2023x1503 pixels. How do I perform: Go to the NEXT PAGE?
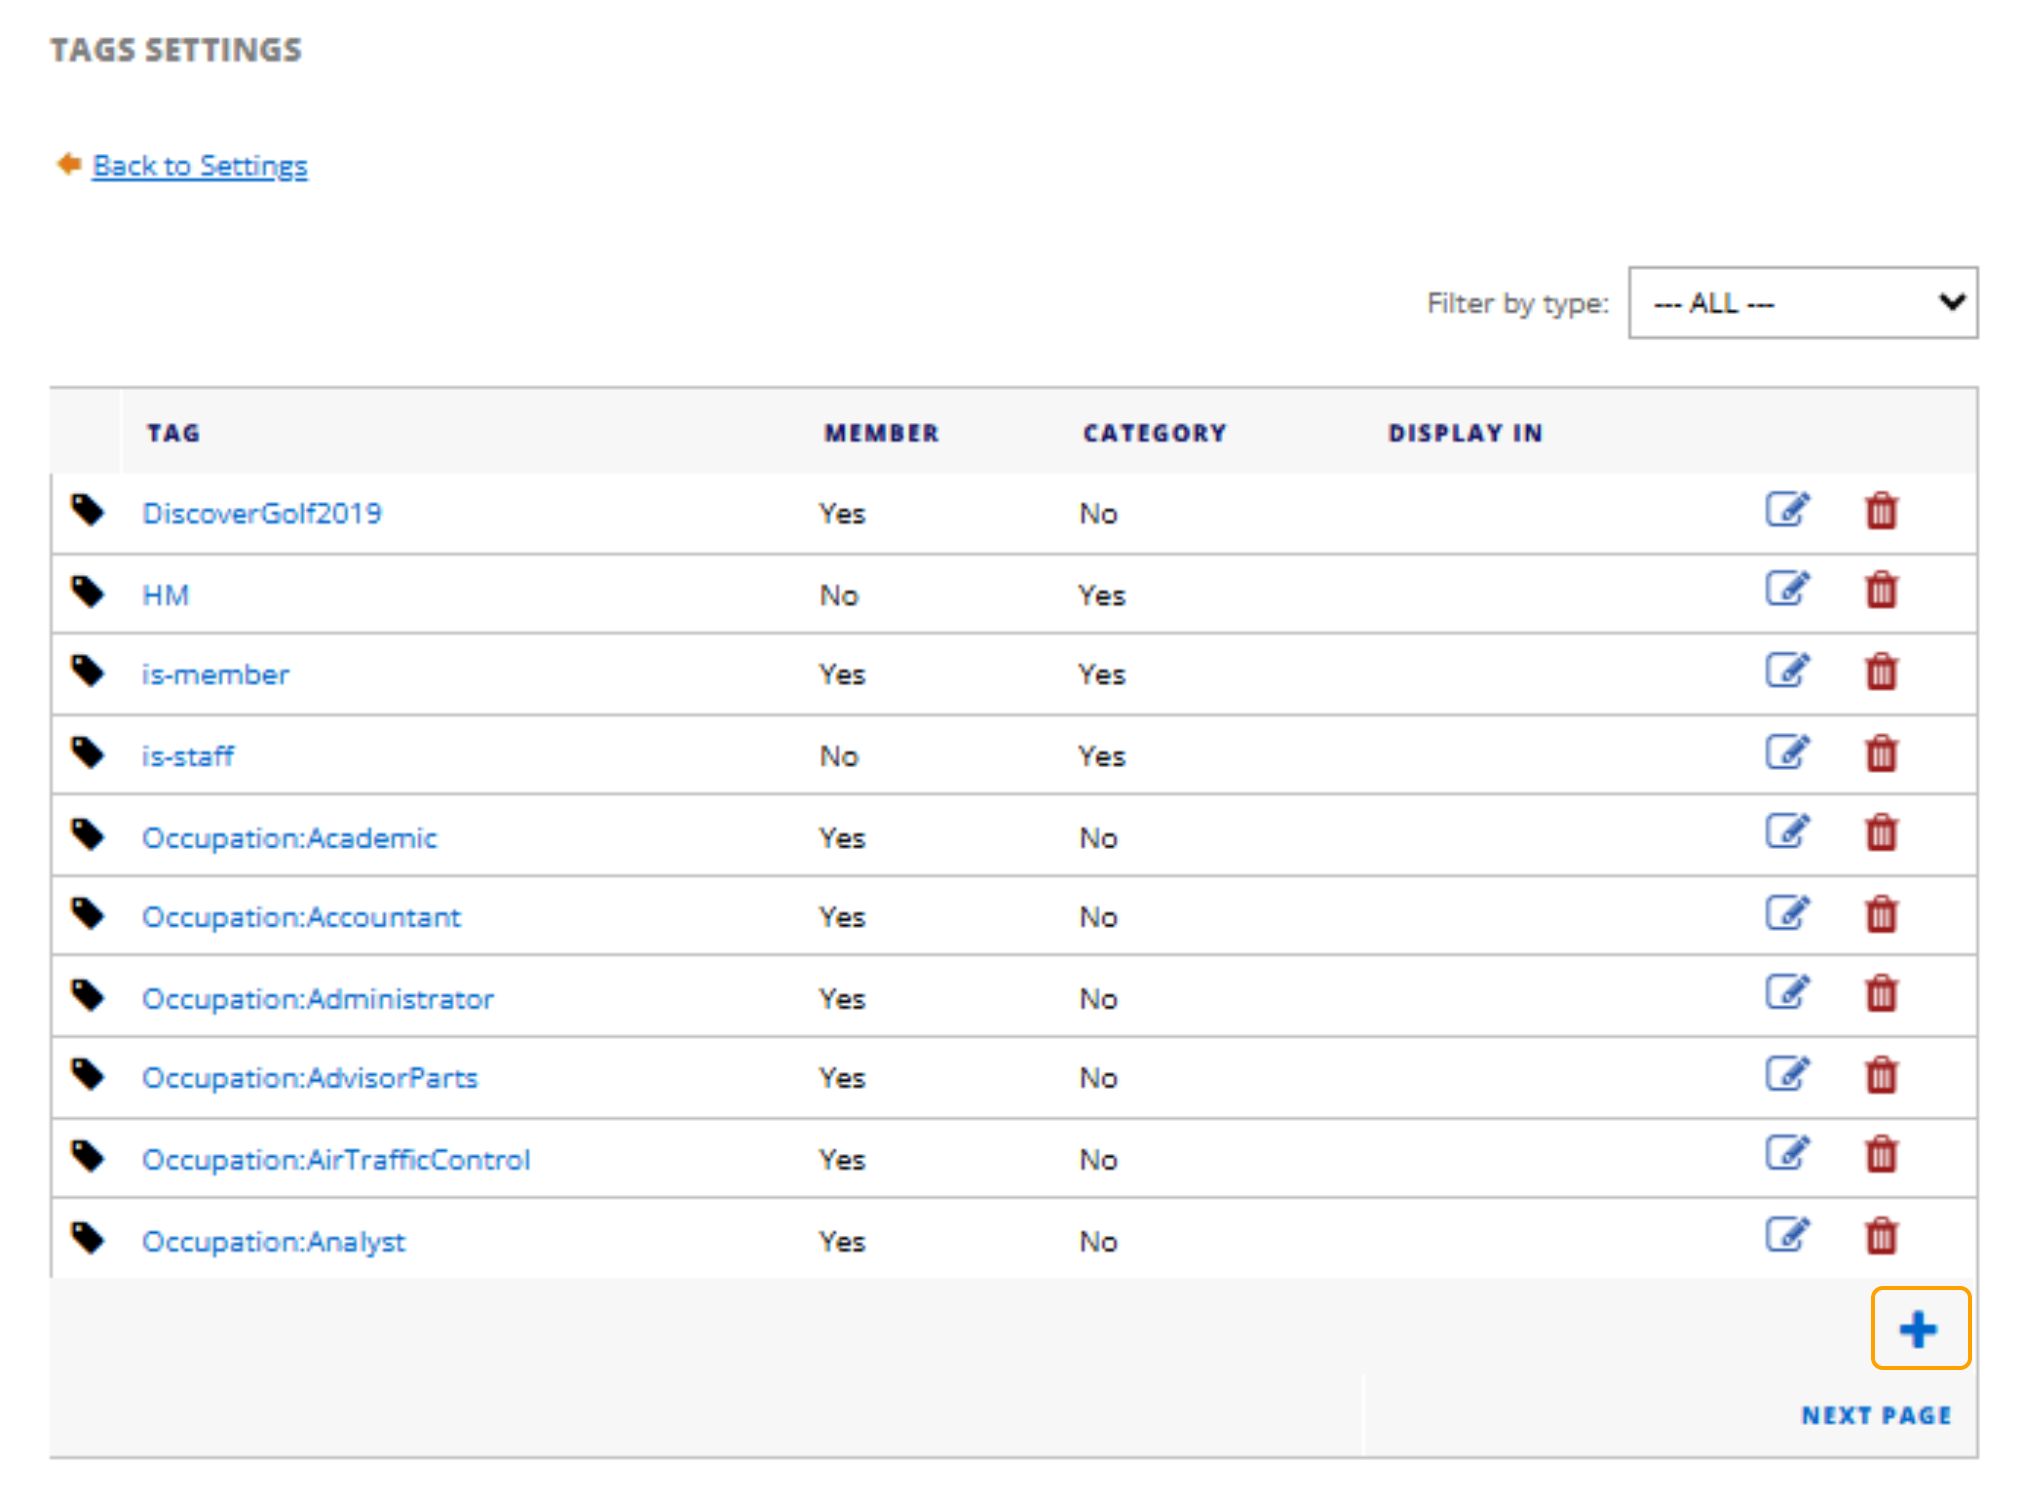pyautogui.click(x=1875, y=1415)
